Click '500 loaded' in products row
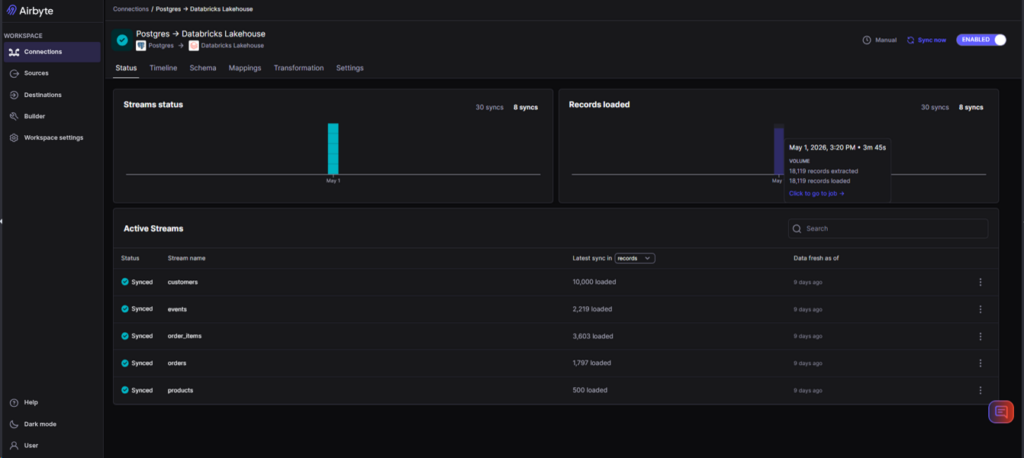This screenshot has height=458, width=1024. pos(590,390)
